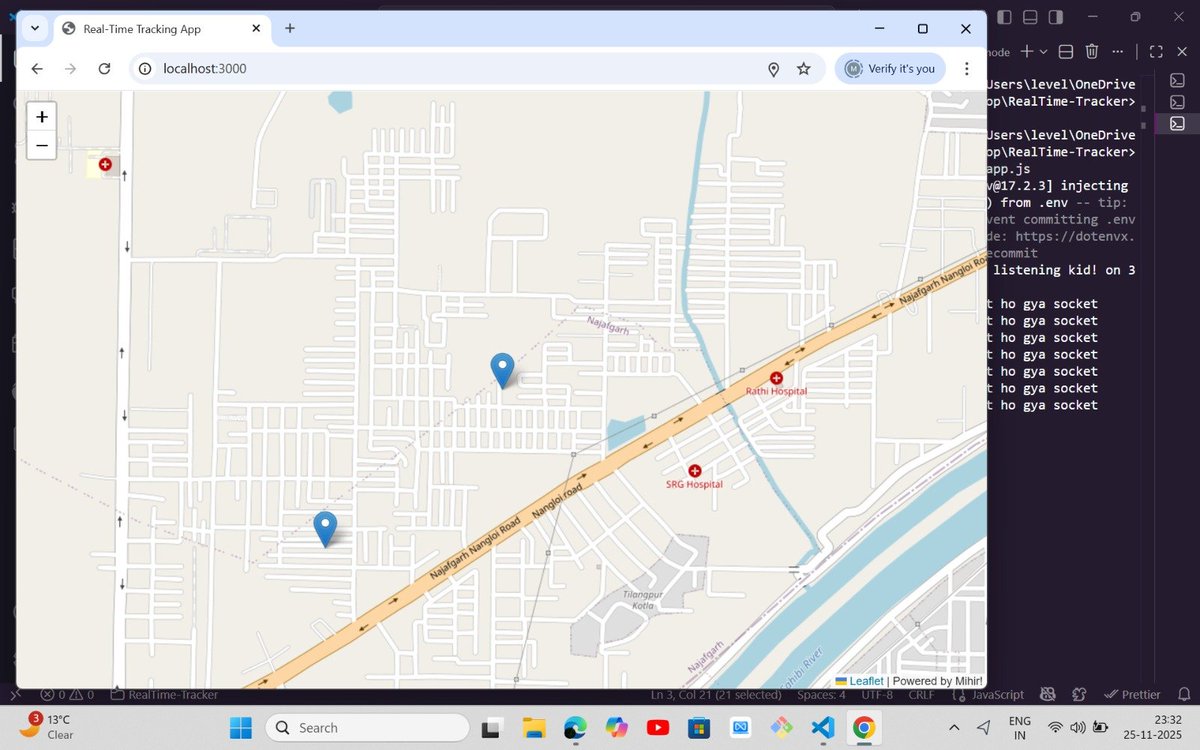Toggle VS Code bottom panel layout
The image size is (1200, 750).
tap(1031, 17)
